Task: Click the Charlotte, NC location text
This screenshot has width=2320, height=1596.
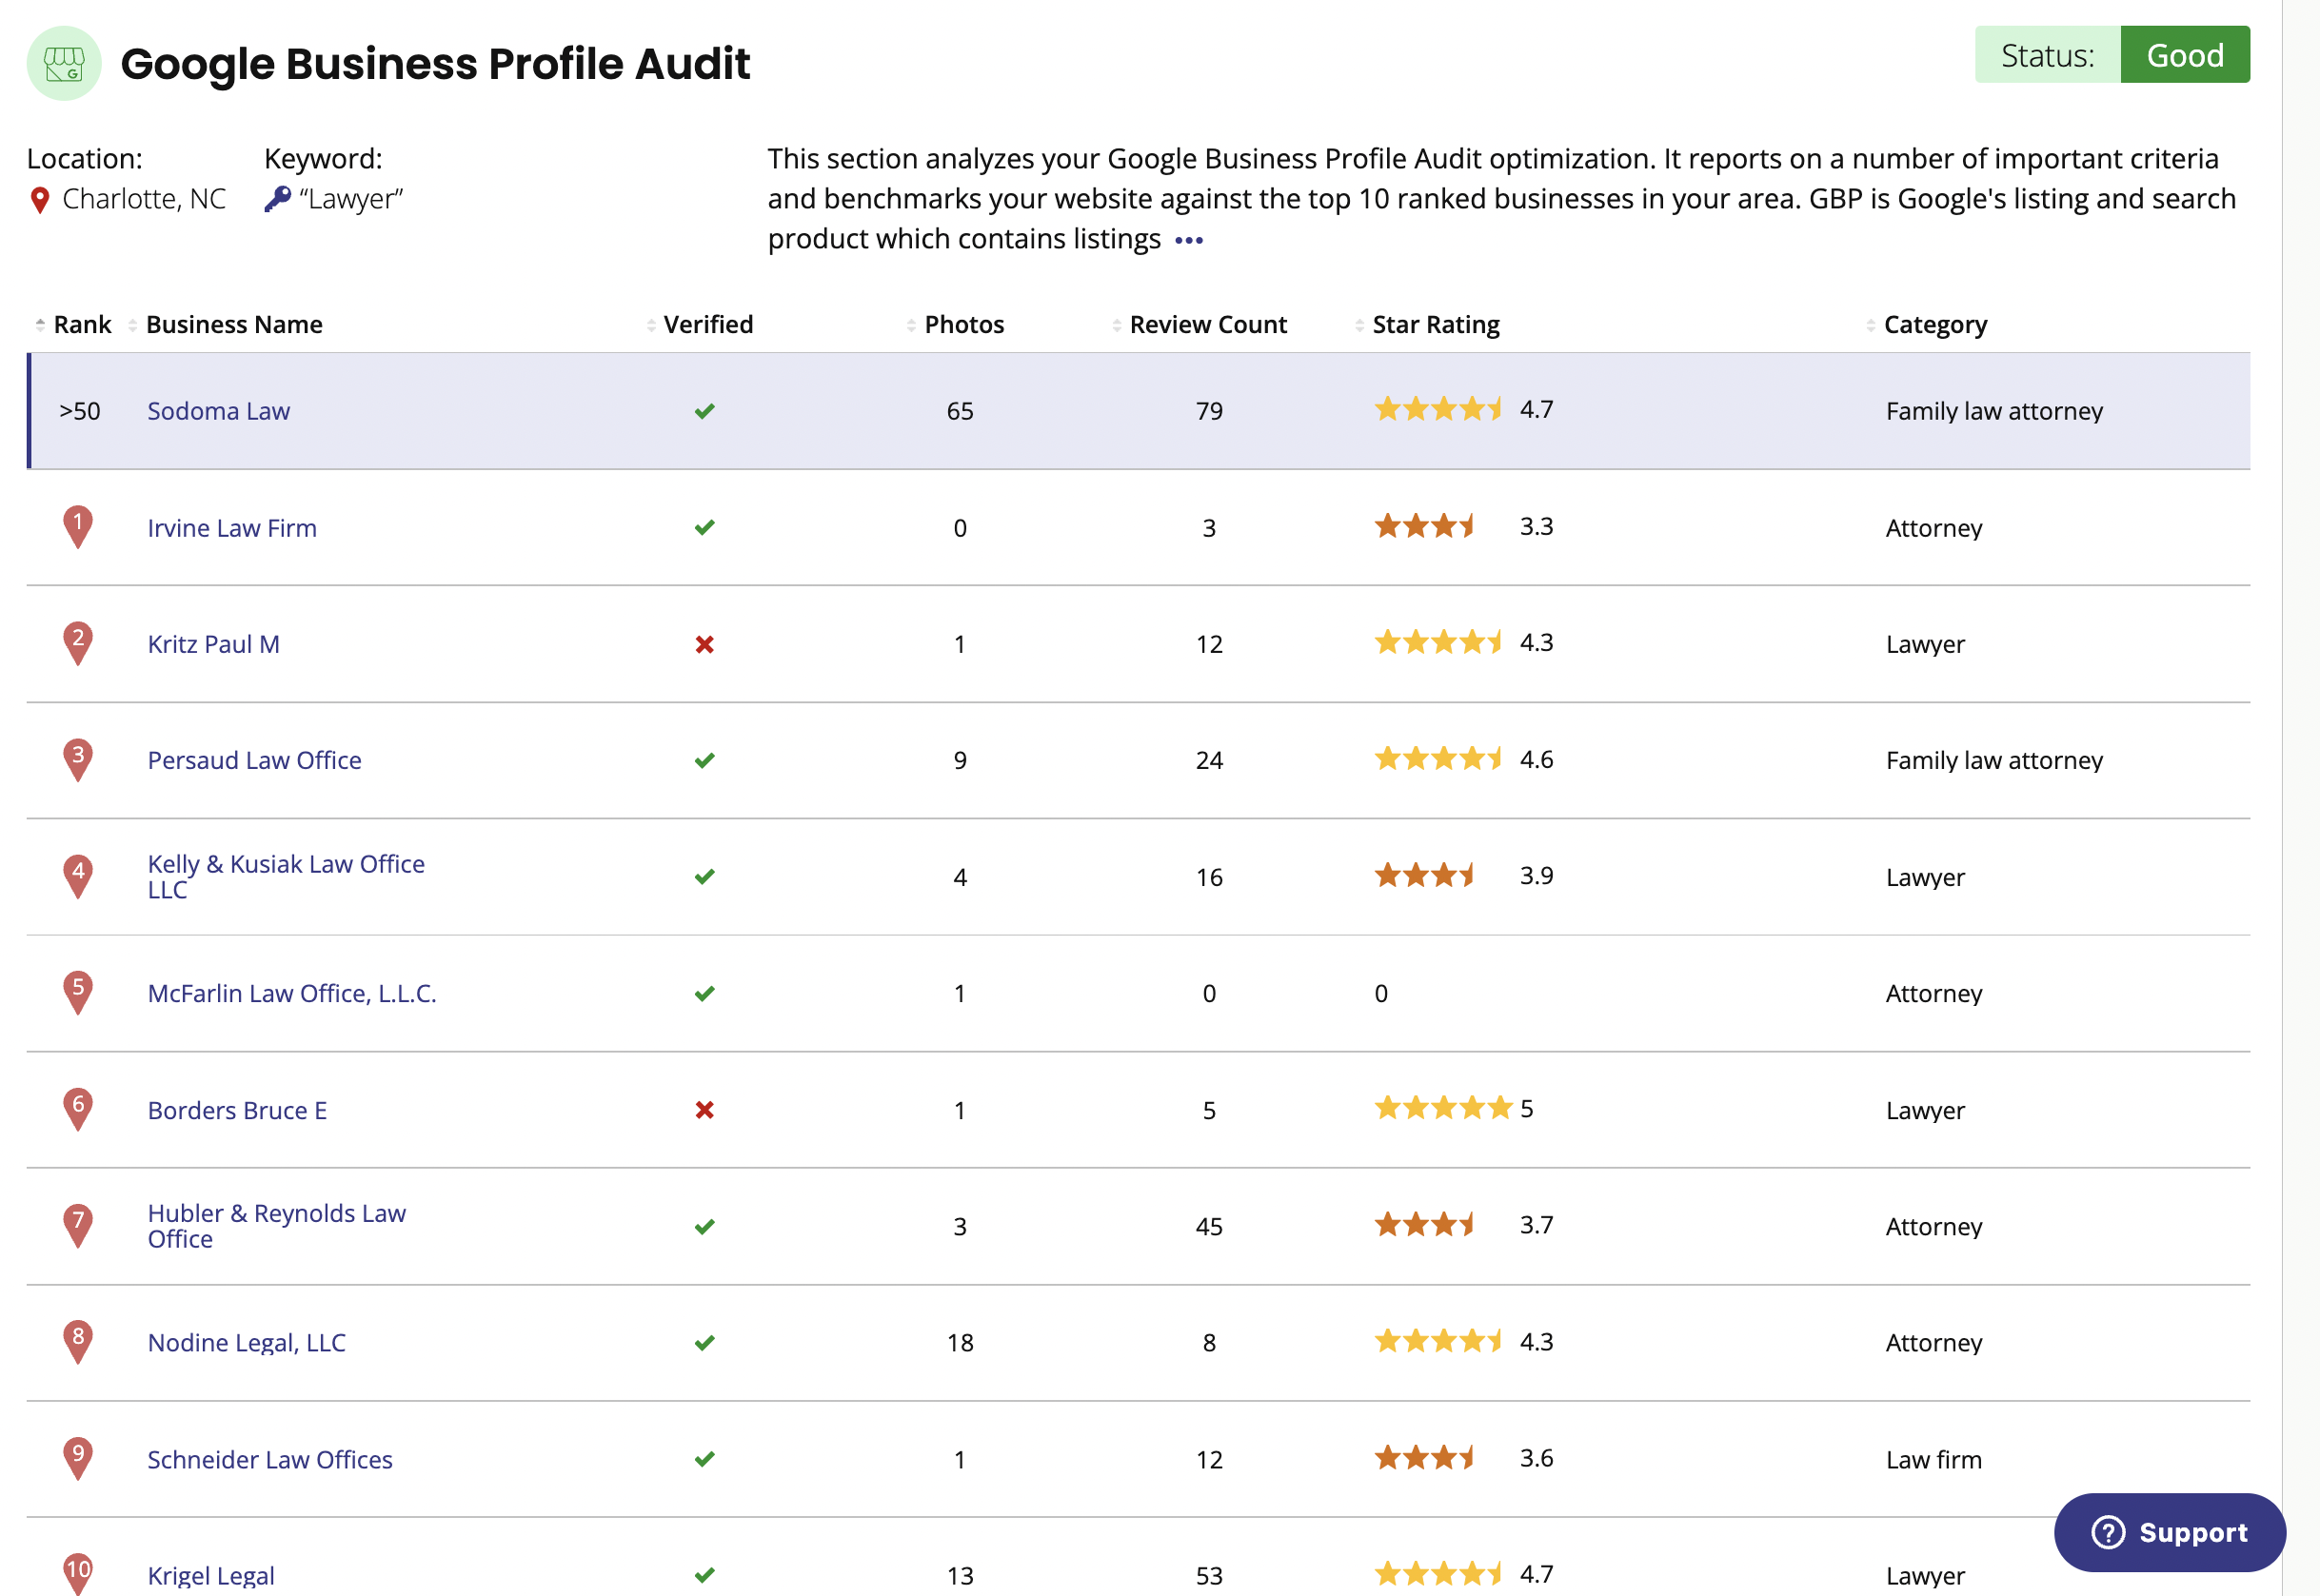Action: click(144, 199)
